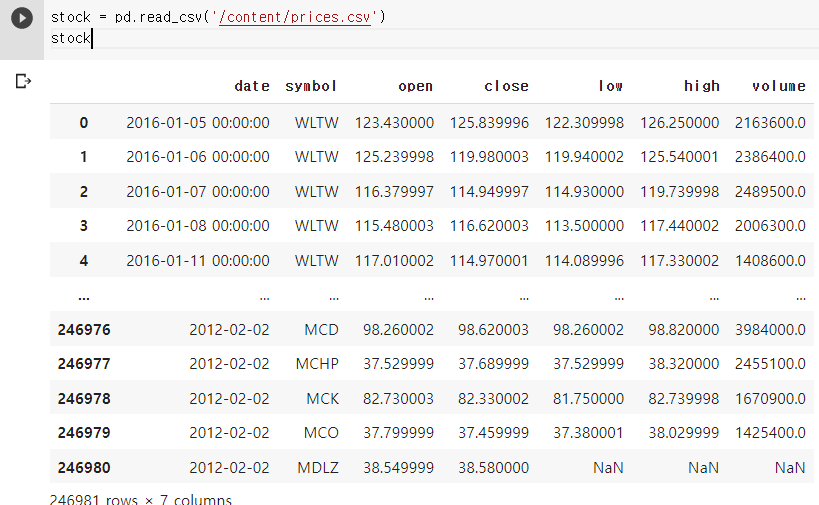
Task: Click the 'date' column header
Action: [252, 86]
